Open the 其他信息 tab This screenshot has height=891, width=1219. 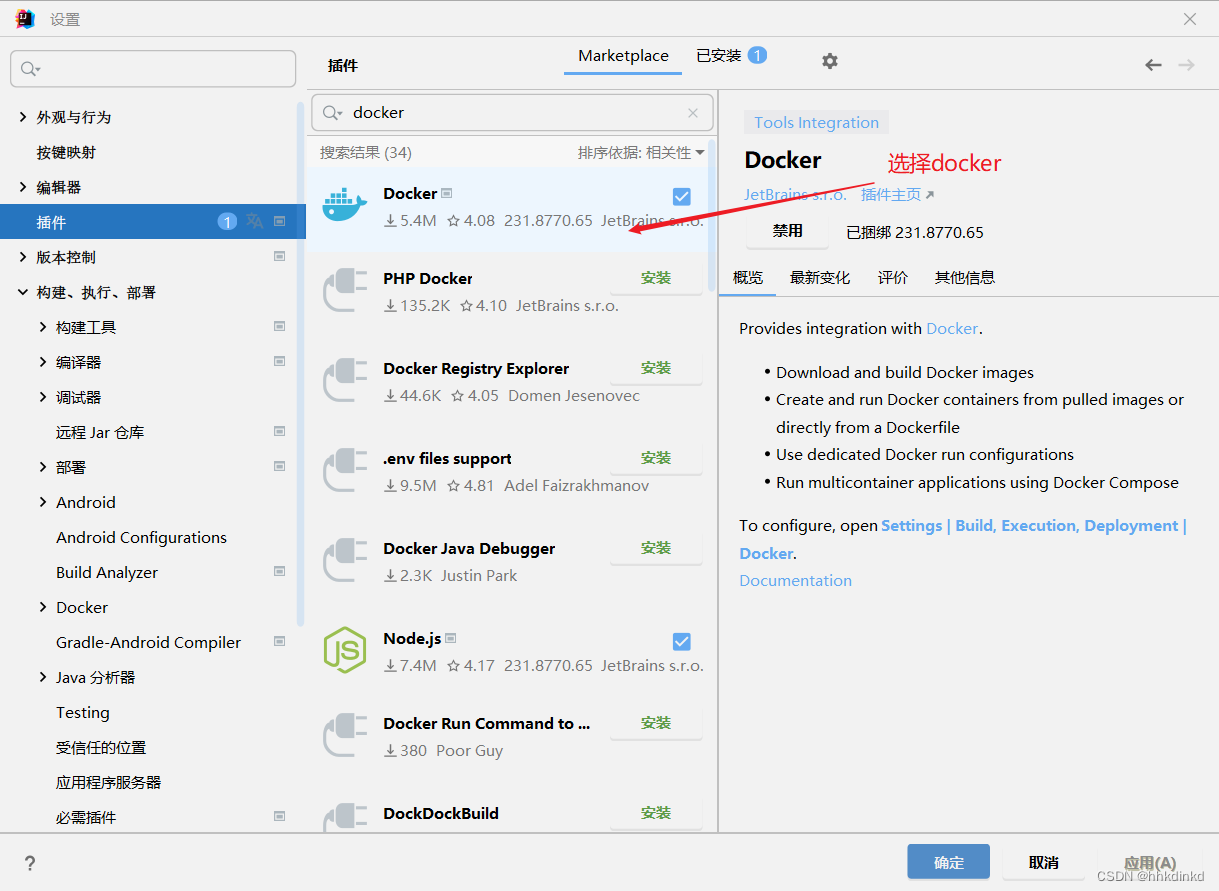[x=965, y=278]
